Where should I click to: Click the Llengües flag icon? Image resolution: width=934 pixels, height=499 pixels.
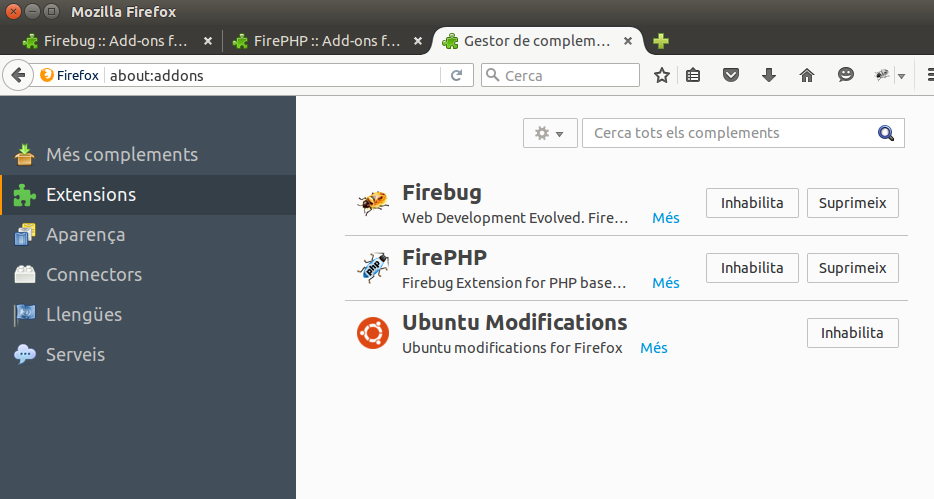pos(24,314)
